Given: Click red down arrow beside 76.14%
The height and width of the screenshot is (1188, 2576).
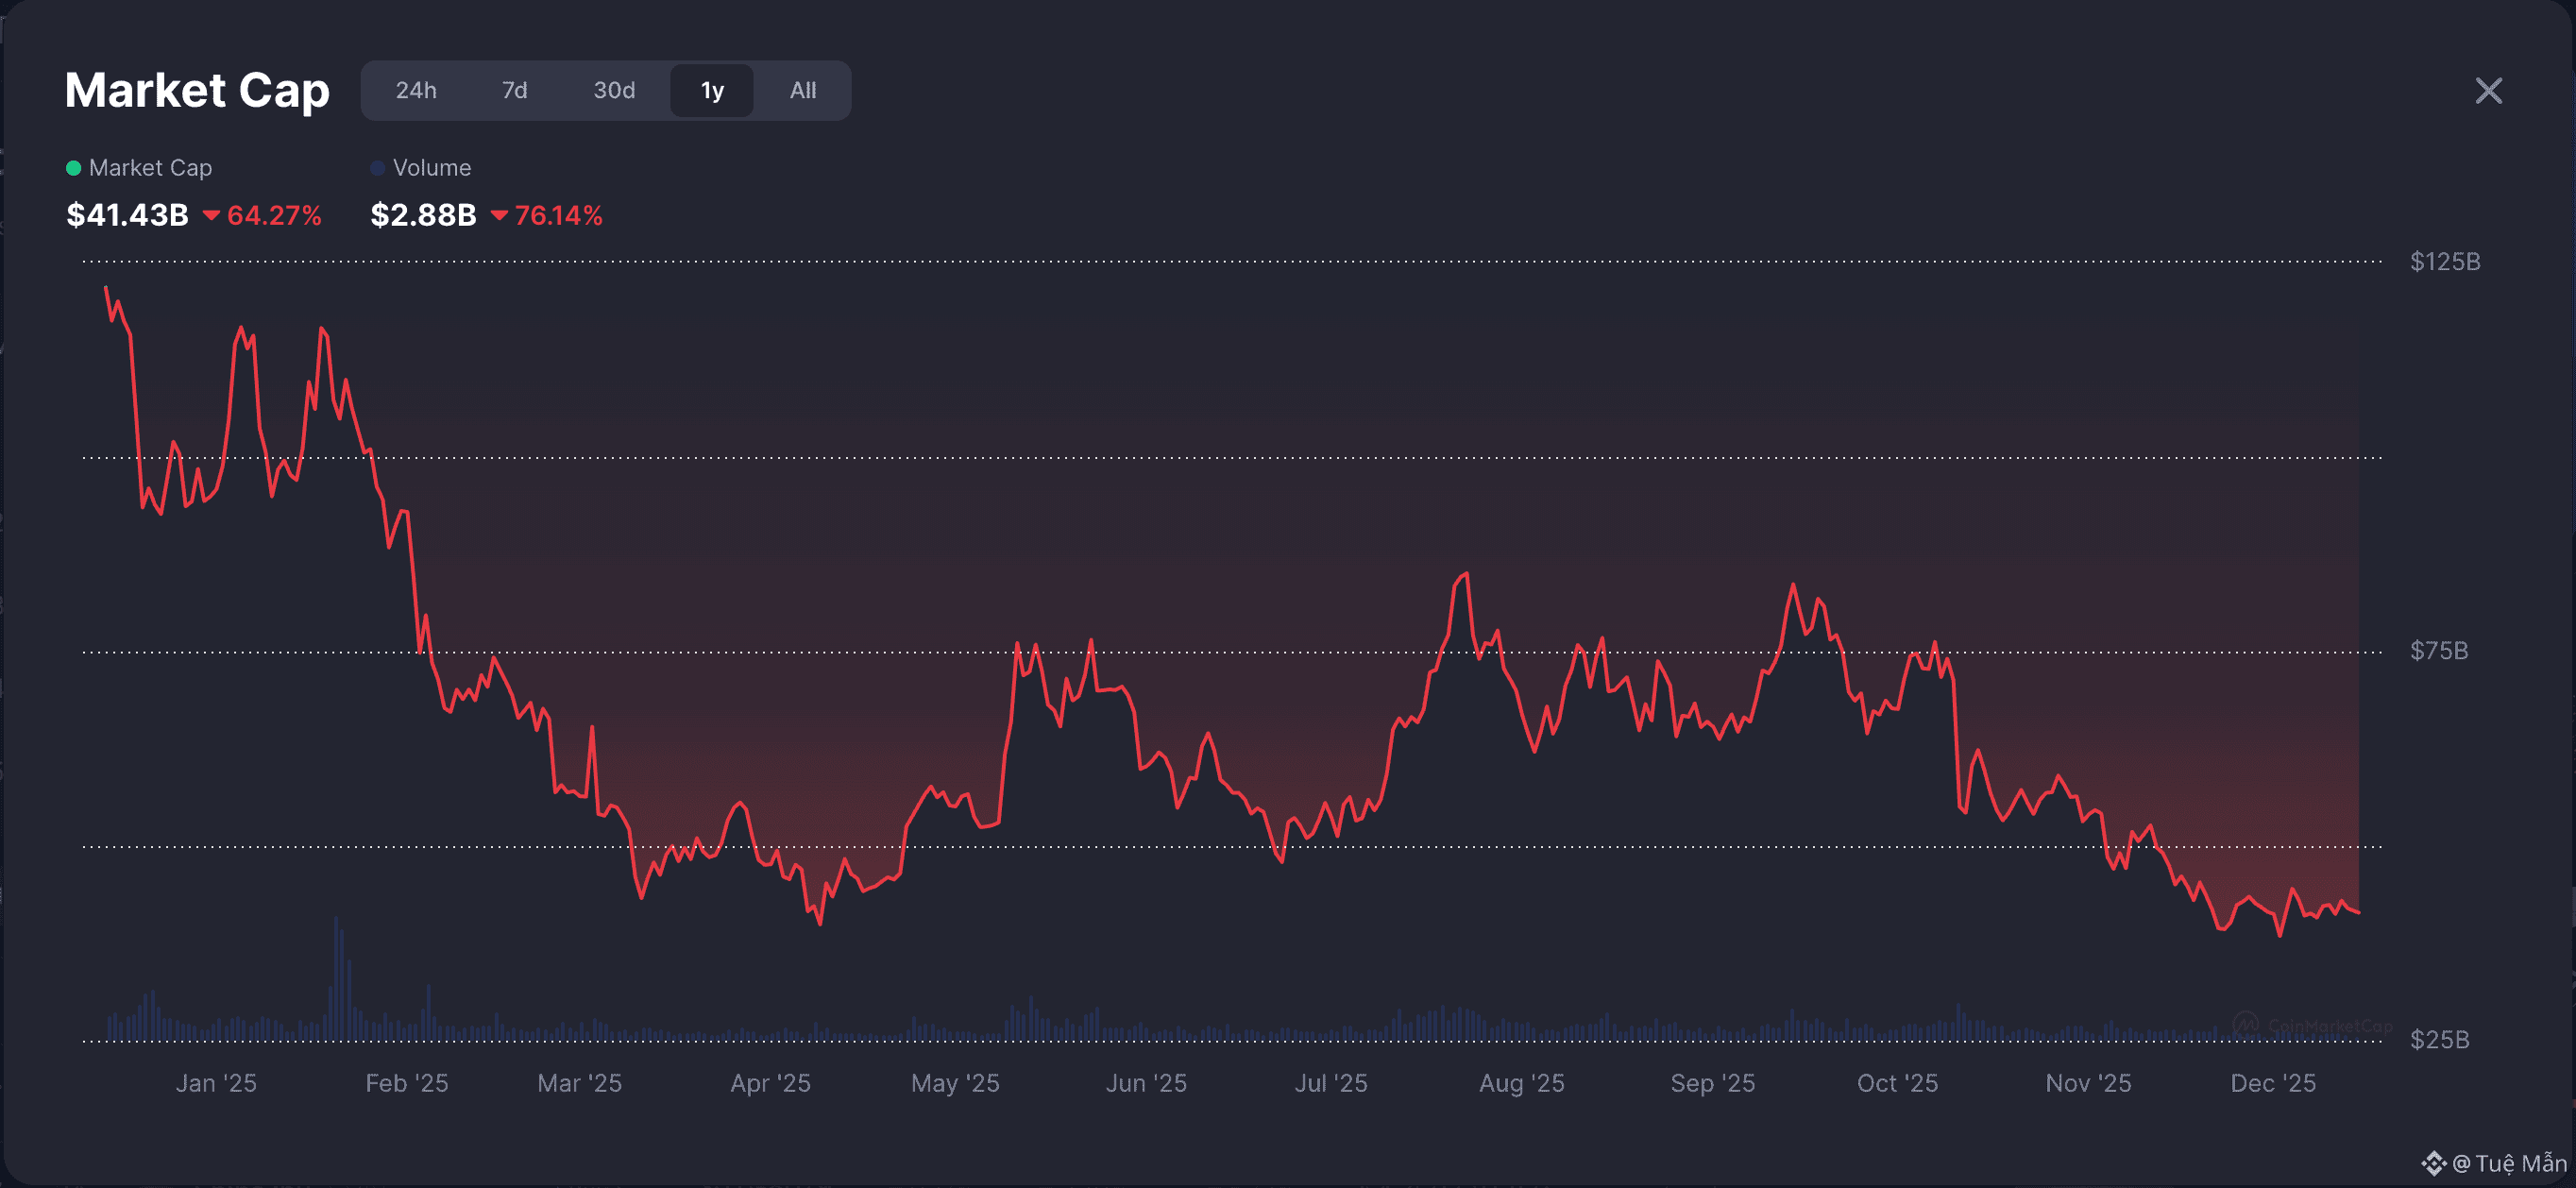Looking at the screenshot, I should click(x=499, y=215).
